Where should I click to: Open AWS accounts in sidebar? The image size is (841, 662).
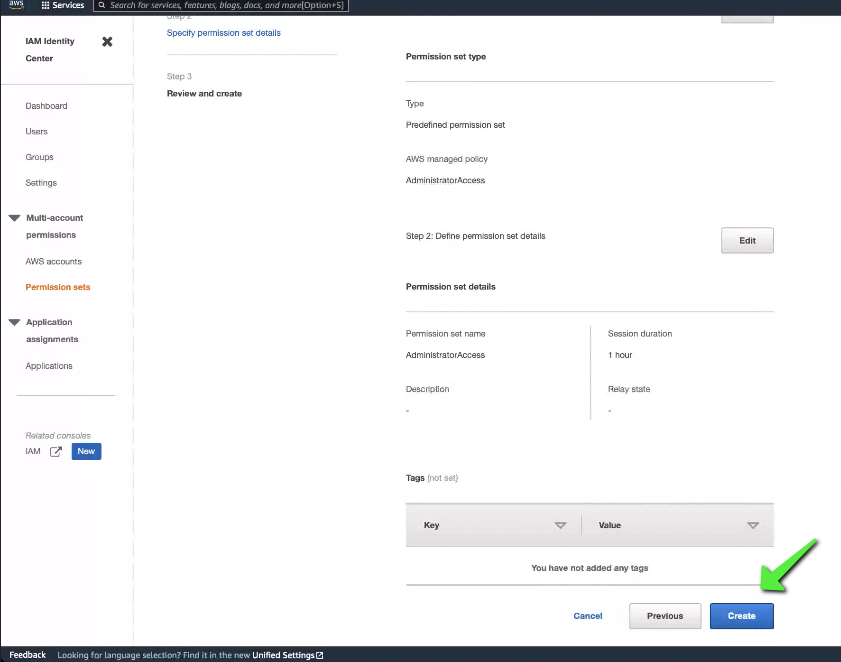[54, 261]
